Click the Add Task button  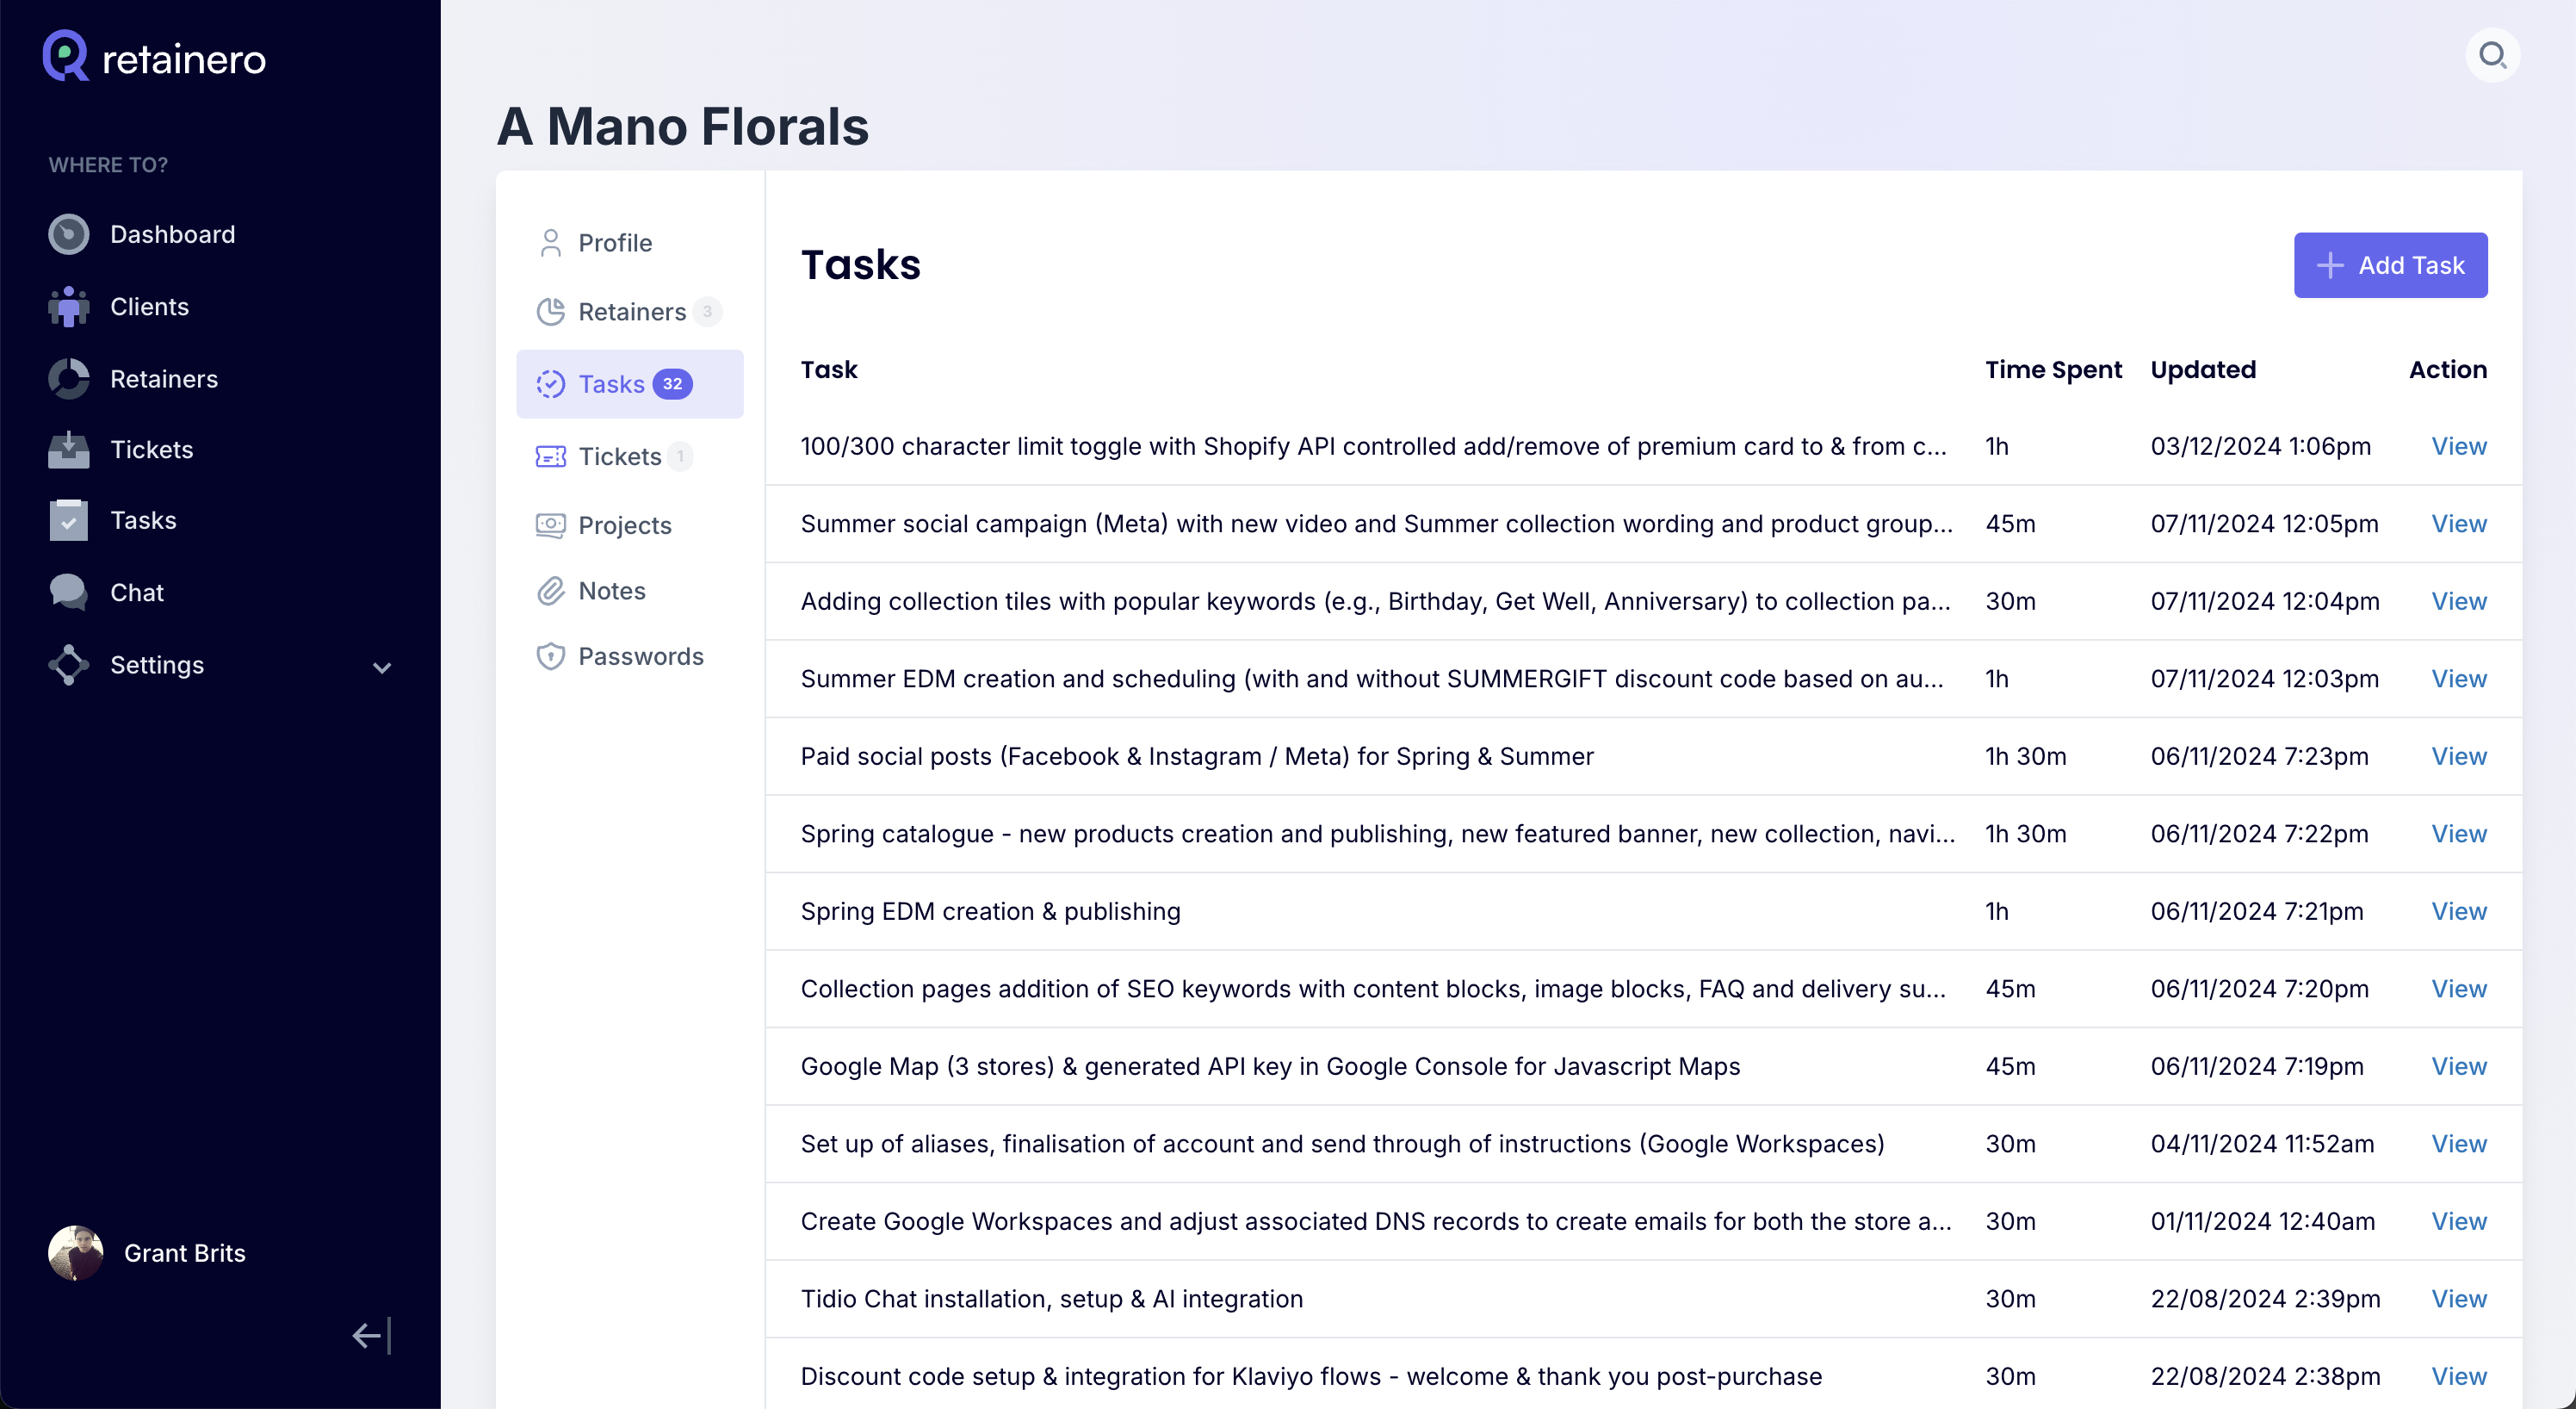click(x=2390, y=265)
